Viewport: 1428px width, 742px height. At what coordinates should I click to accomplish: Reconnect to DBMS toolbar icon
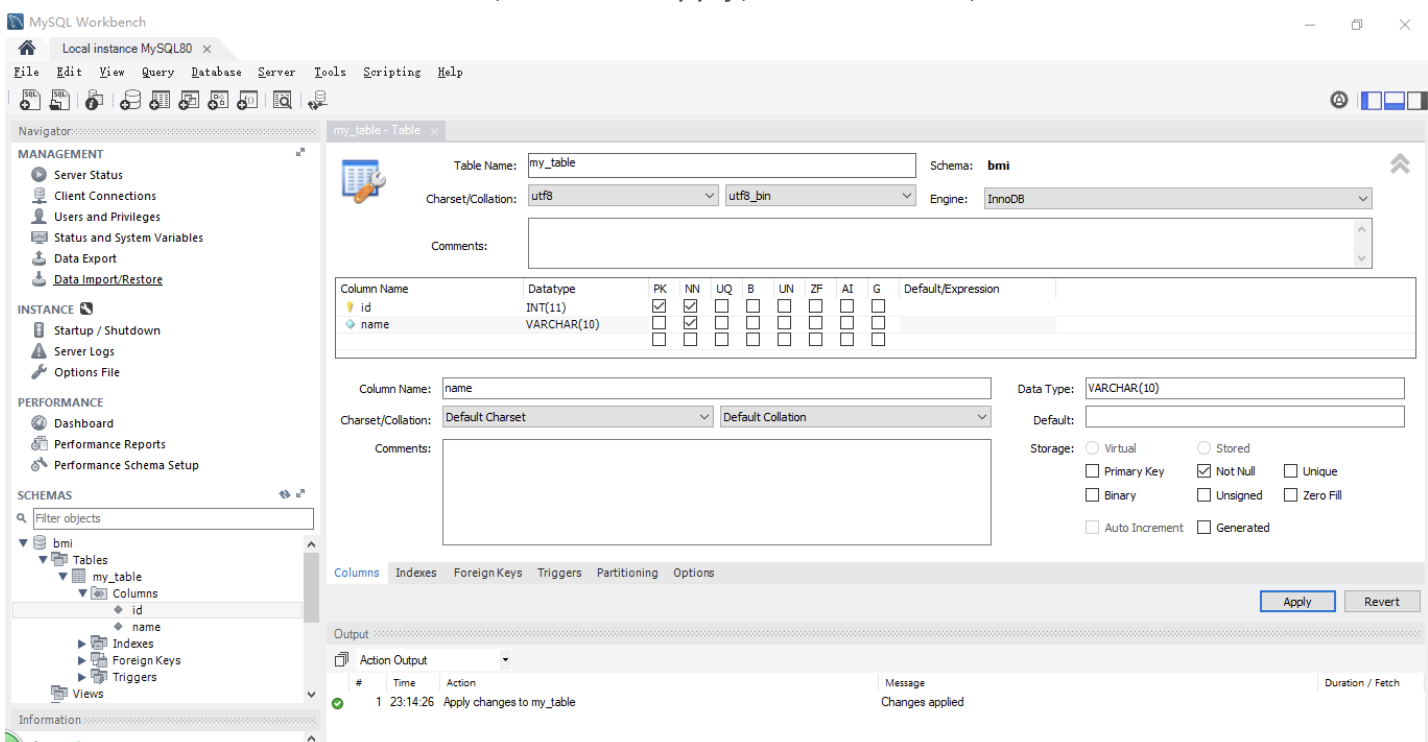318,99
